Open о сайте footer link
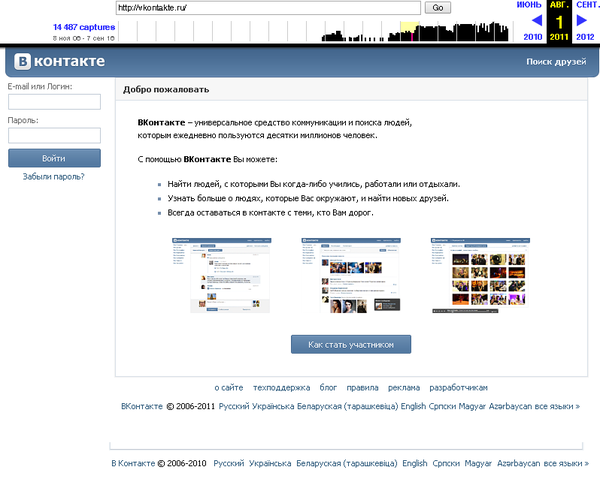The width and height of the screenshot is (600, 479). point(229,388)
